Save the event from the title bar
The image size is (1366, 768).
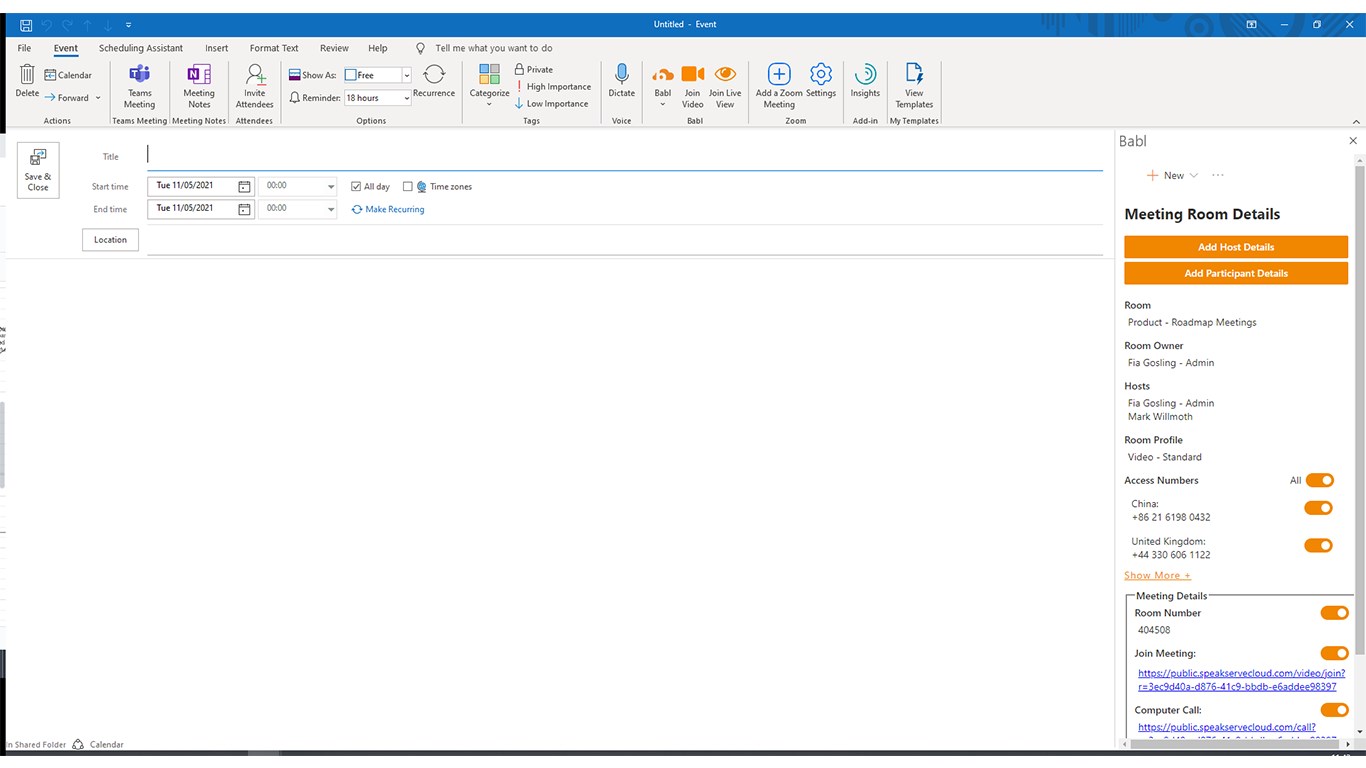(x=26, y=24)
